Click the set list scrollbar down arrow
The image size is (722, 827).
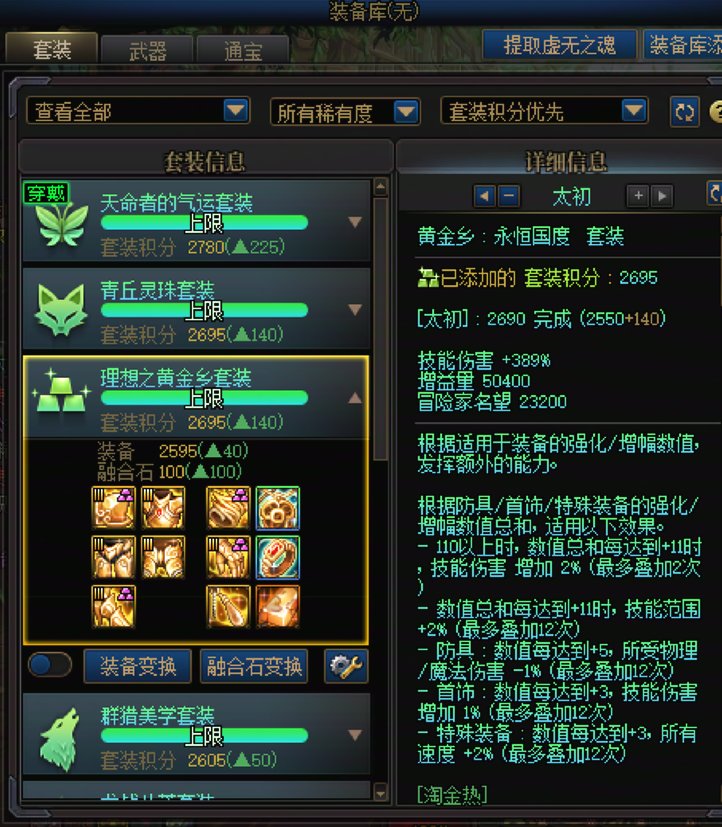(381, 792)
